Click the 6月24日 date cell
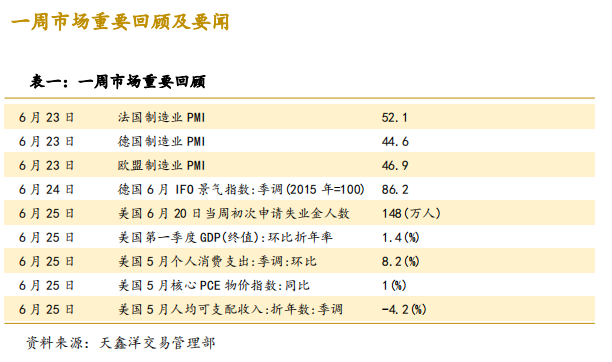Screen dimensions: 612x362 [x=46, y=189]
